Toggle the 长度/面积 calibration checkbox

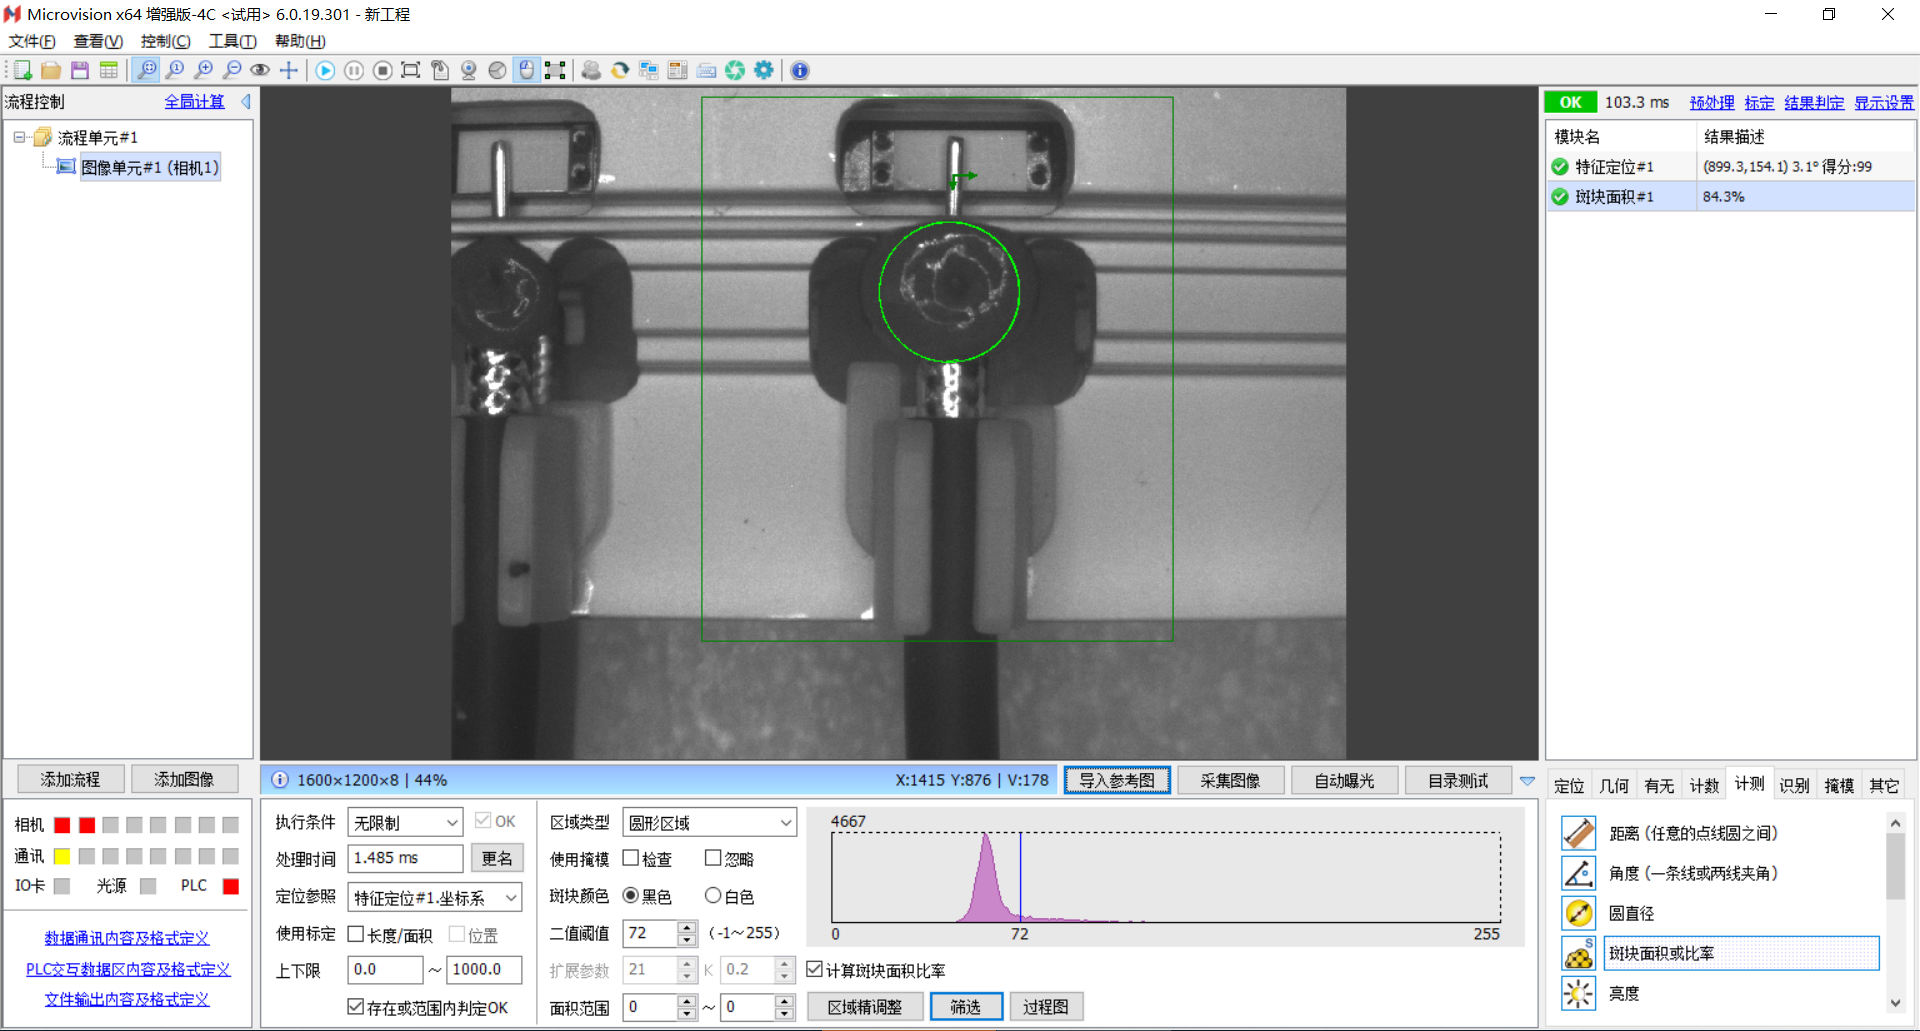[x=355, y=934]
